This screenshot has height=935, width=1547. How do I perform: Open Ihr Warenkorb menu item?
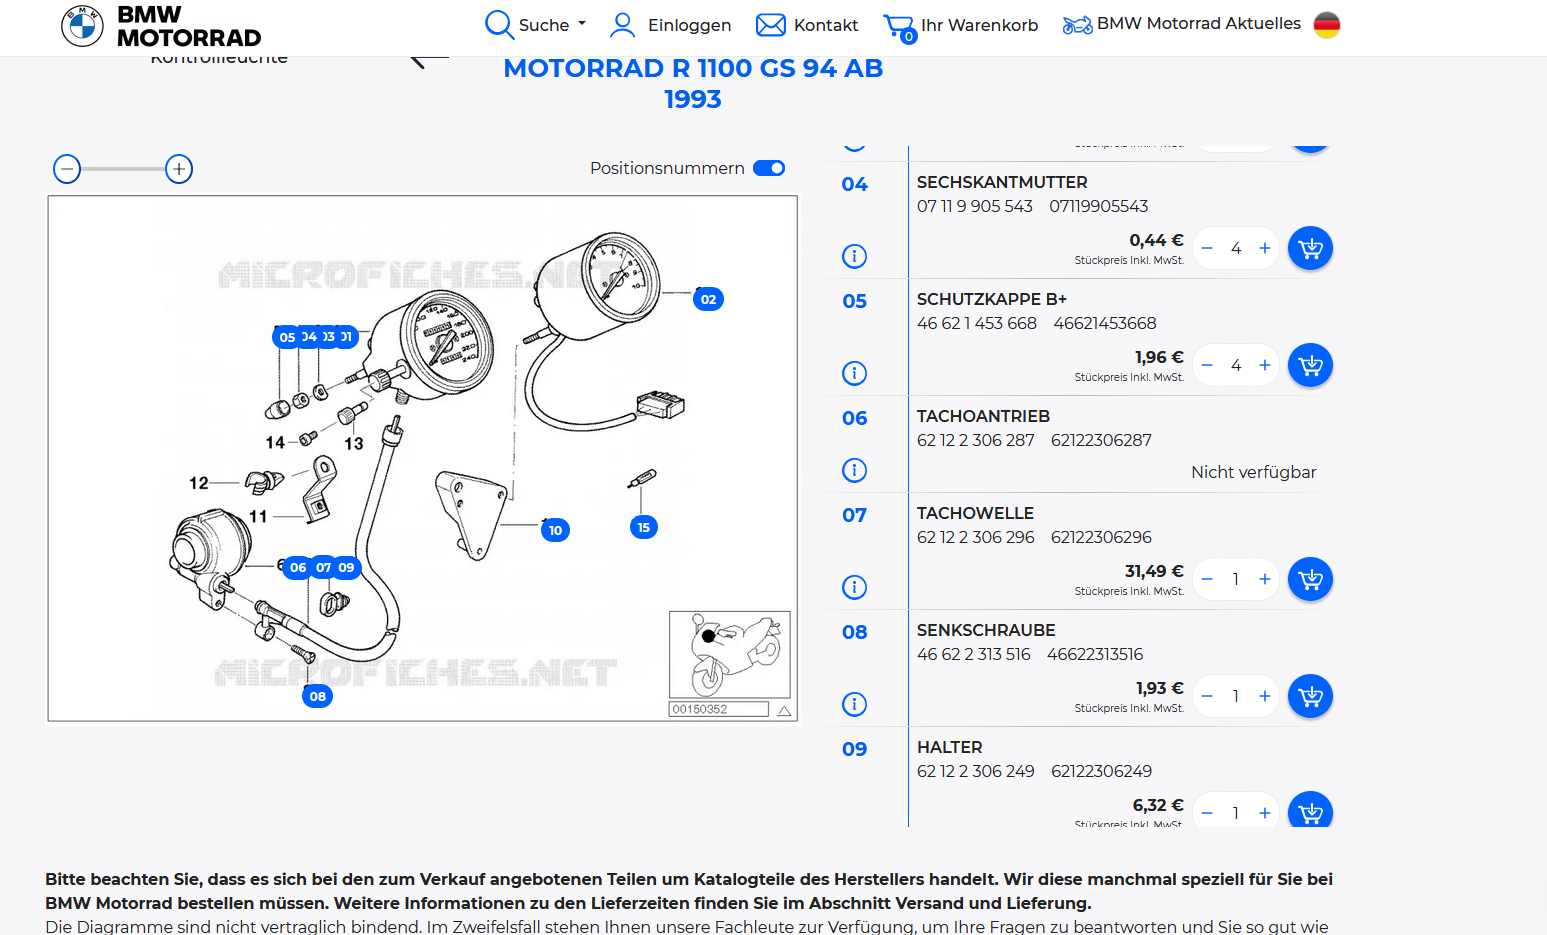[x=979, y=25]
